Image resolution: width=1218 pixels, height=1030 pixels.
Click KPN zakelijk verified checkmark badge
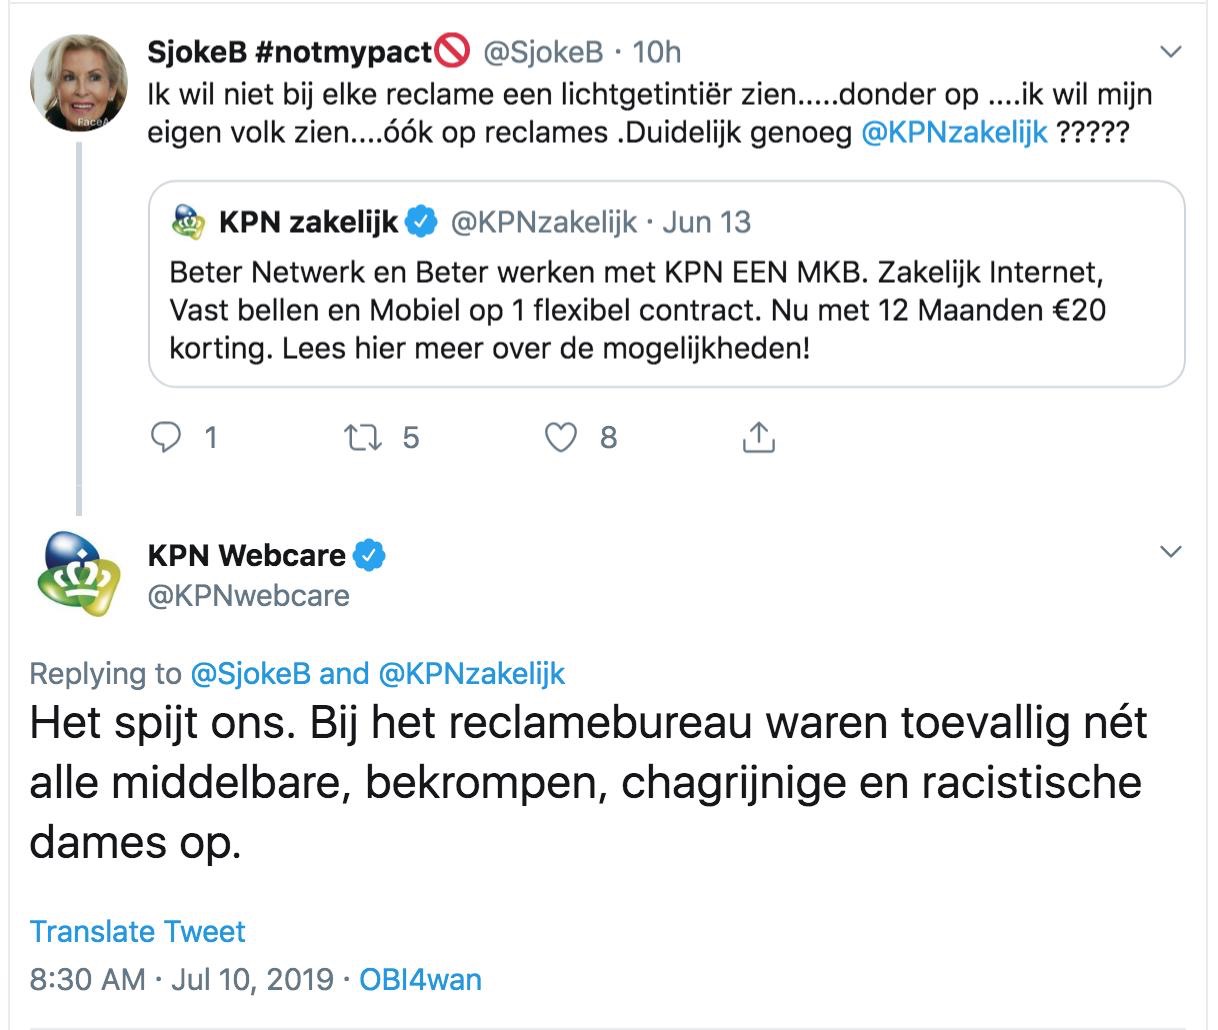423,222
